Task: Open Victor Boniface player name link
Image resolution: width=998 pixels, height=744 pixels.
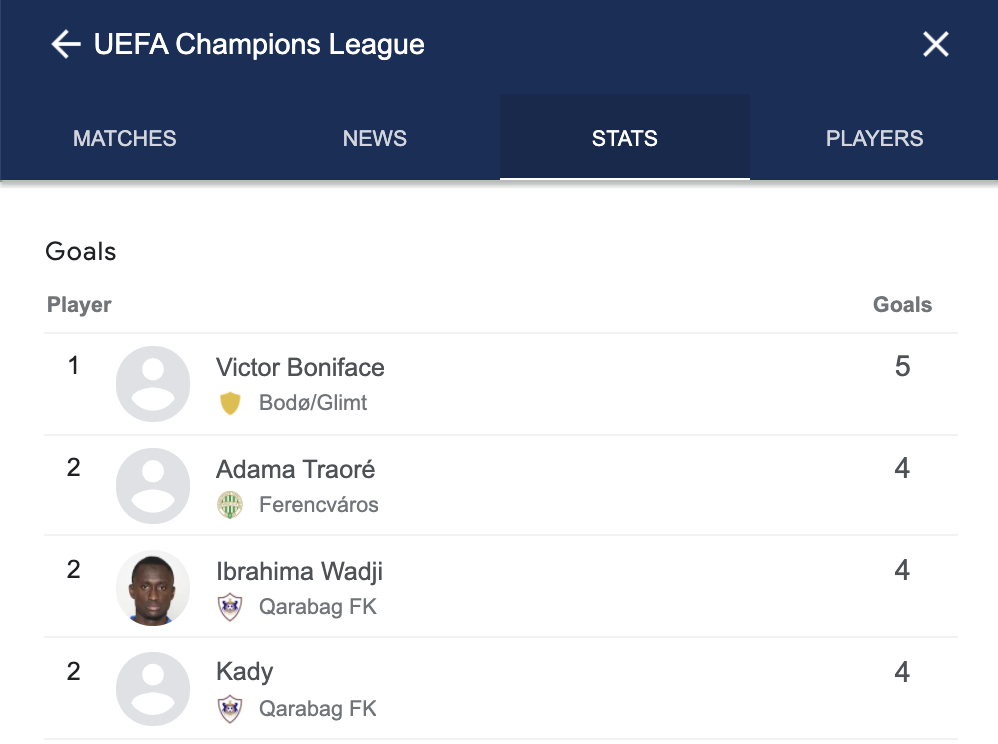Action: [x=300, y=367]
